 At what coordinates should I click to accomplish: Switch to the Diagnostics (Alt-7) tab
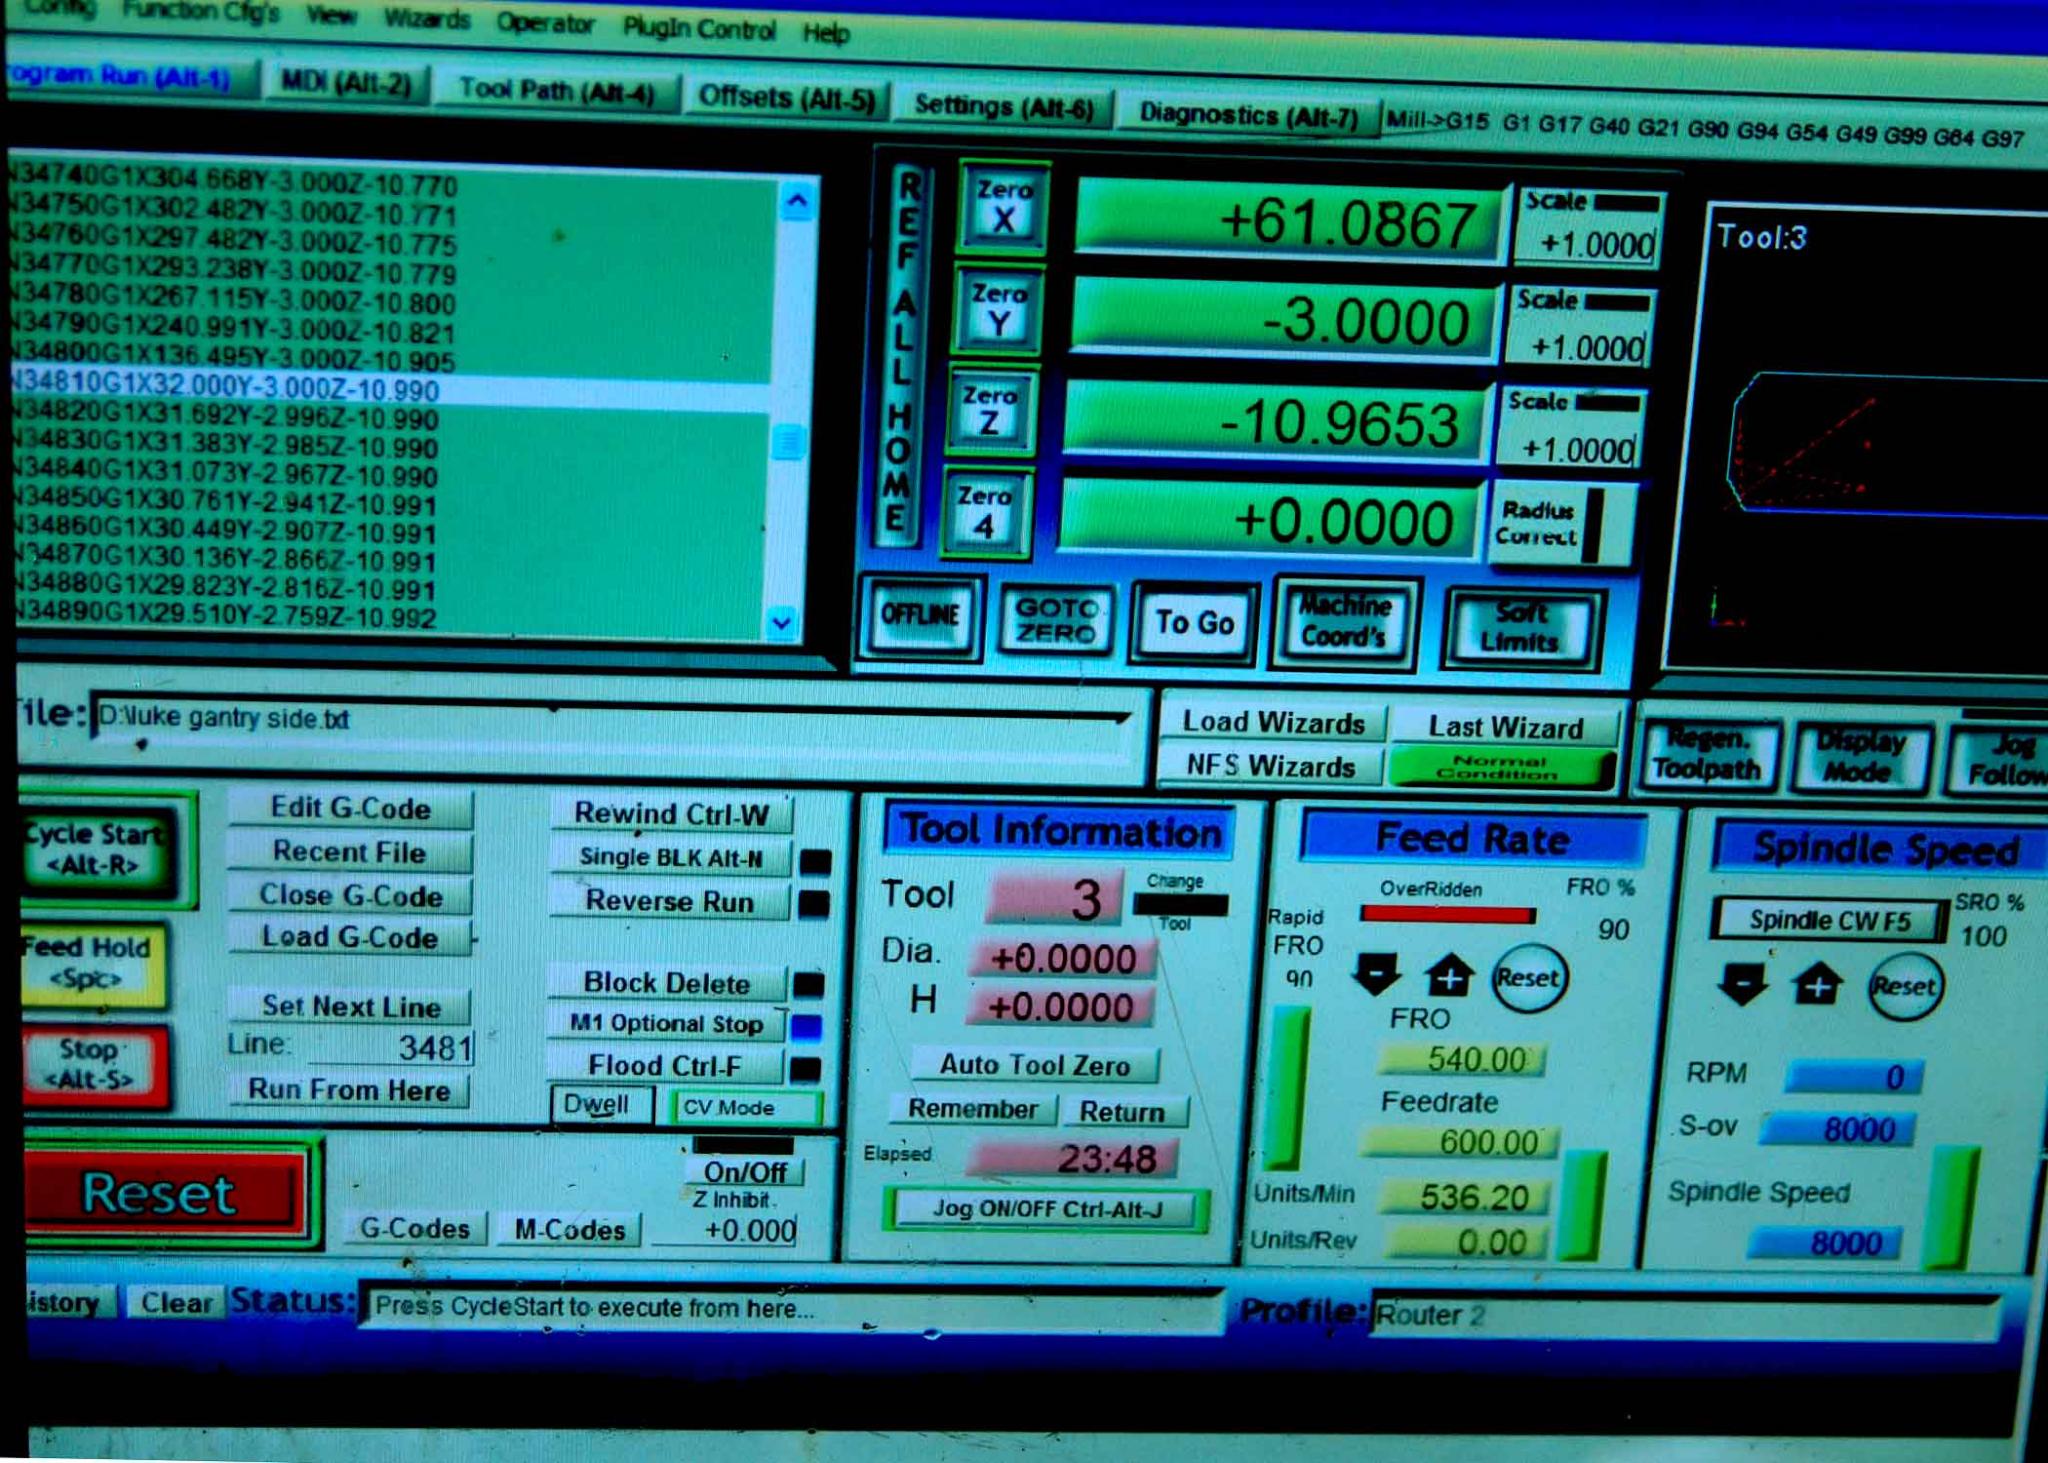click(x=1247, y=115)
